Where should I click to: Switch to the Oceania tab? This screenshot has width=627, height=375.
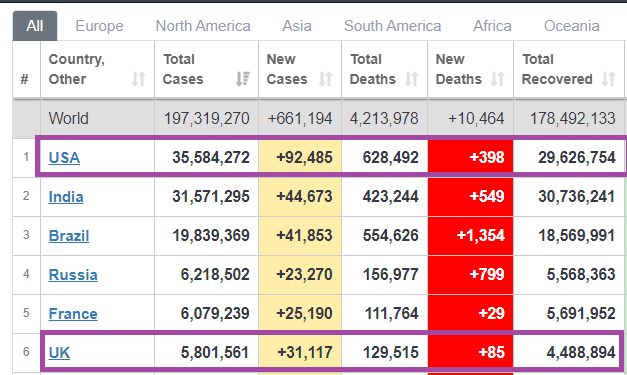(x=572, y=26)
